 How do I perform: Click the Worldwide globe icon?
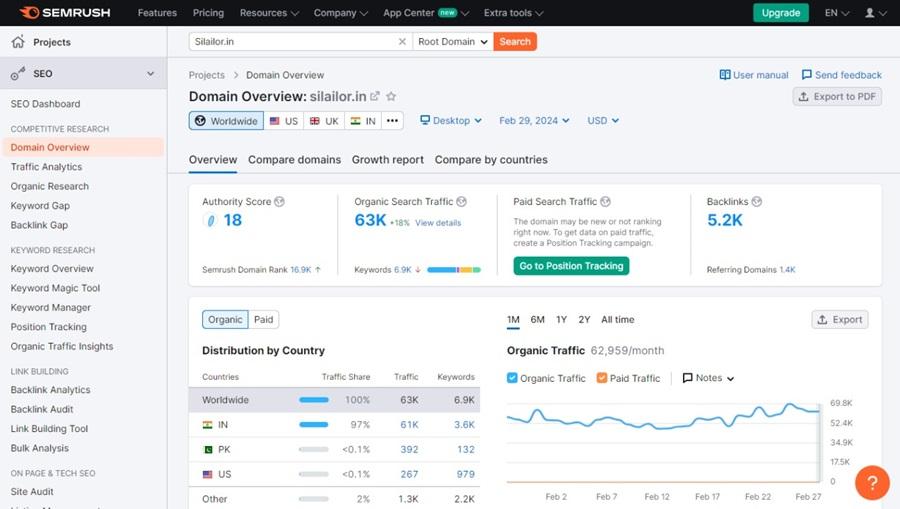(x=200, y=121)
